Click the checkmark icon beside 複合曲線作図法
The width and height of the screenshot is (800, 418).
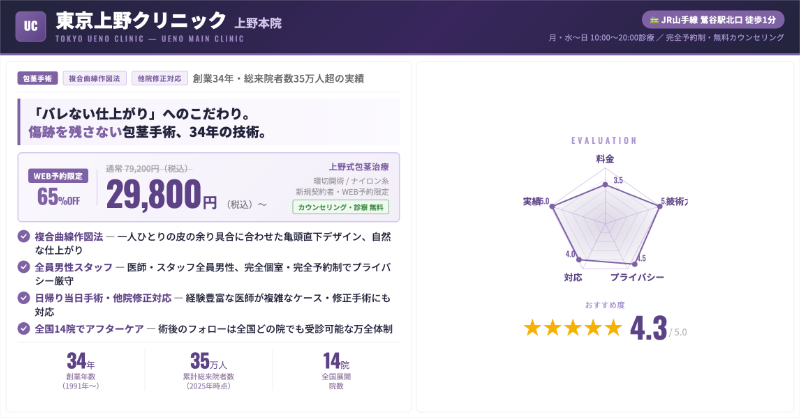click(24, 236)
